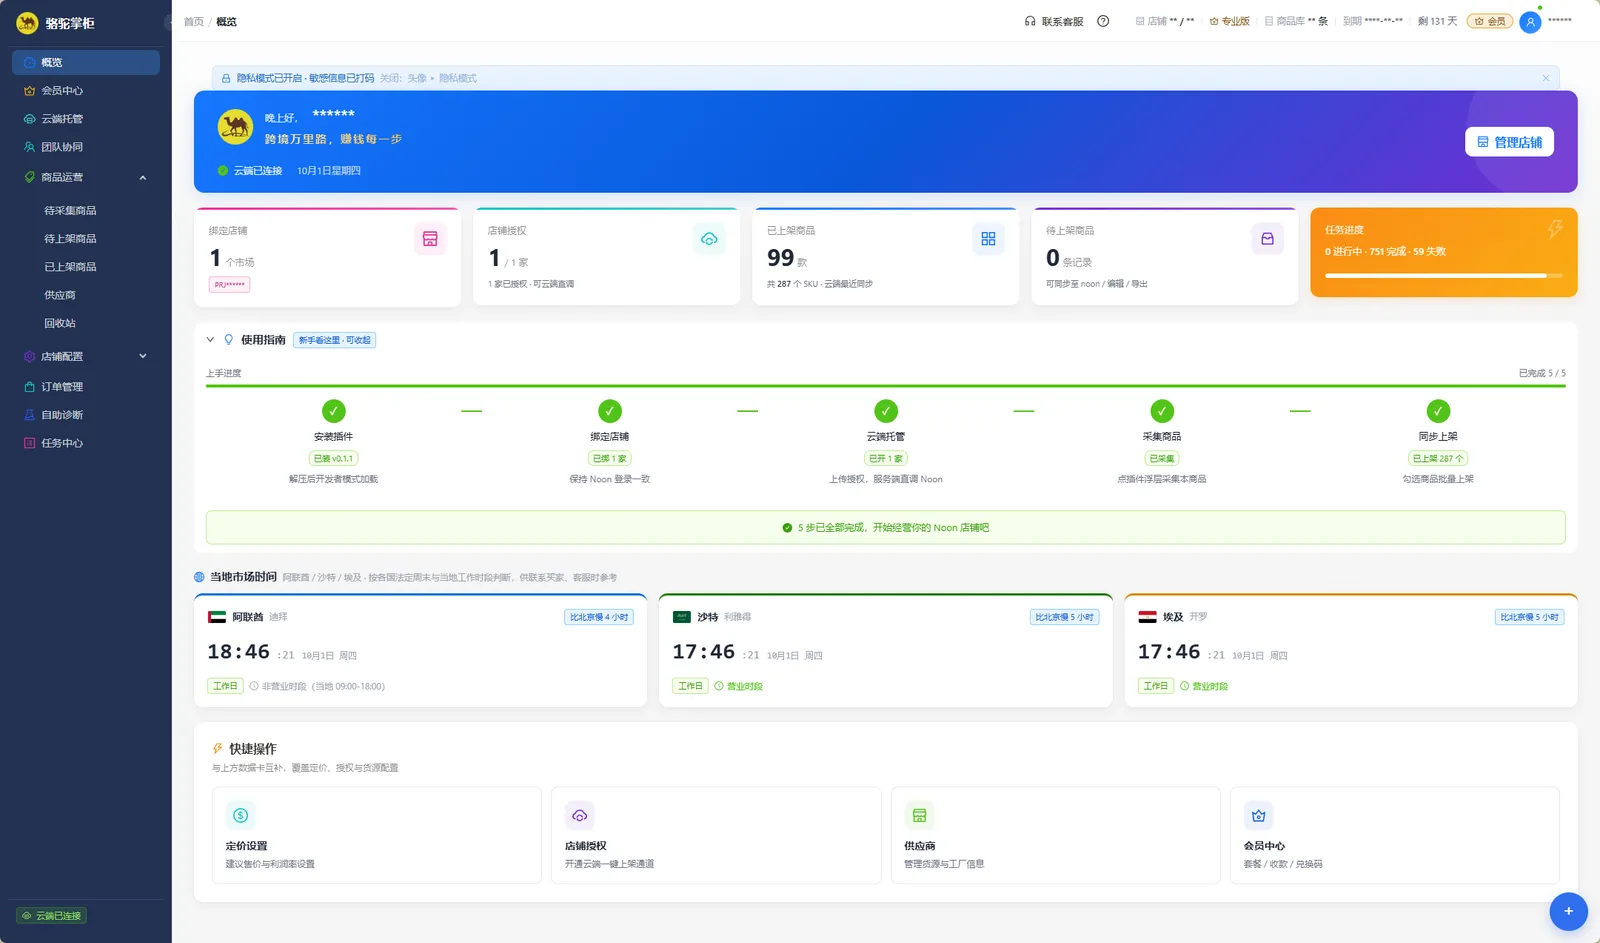Viewport: 1600px width, 943px height.
Task: Dismiss the privacy mode banner
Action: pyautogui.click(x=1545, y=78)
